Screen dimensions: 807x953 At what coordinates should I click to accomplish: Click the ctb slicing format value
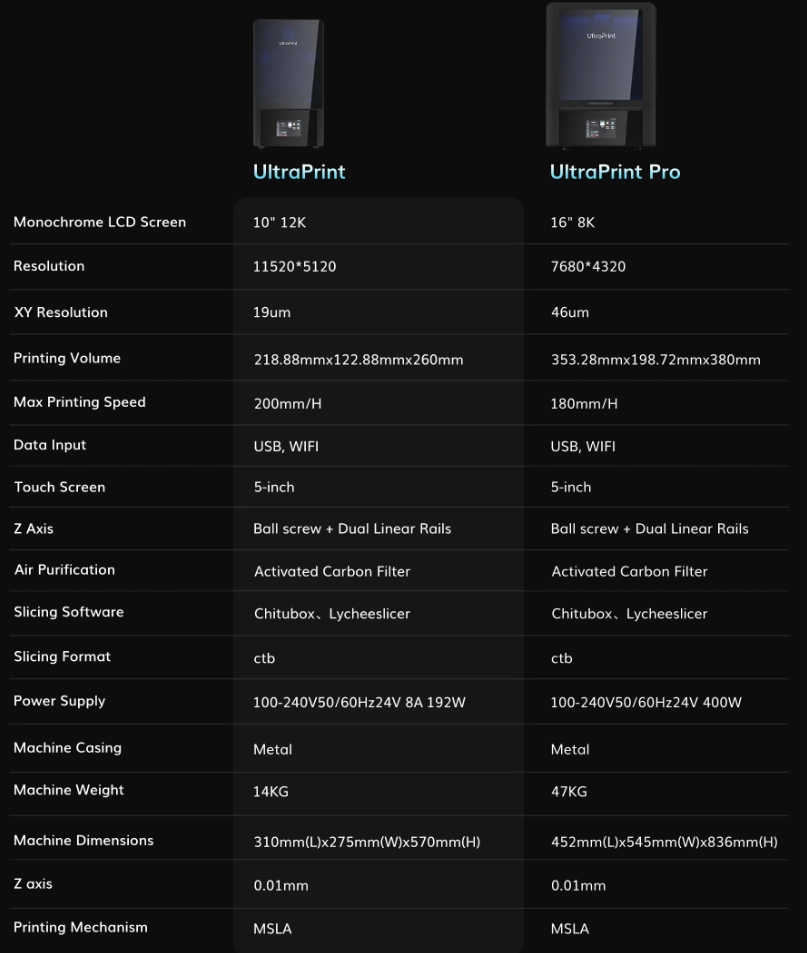point(263,658)
